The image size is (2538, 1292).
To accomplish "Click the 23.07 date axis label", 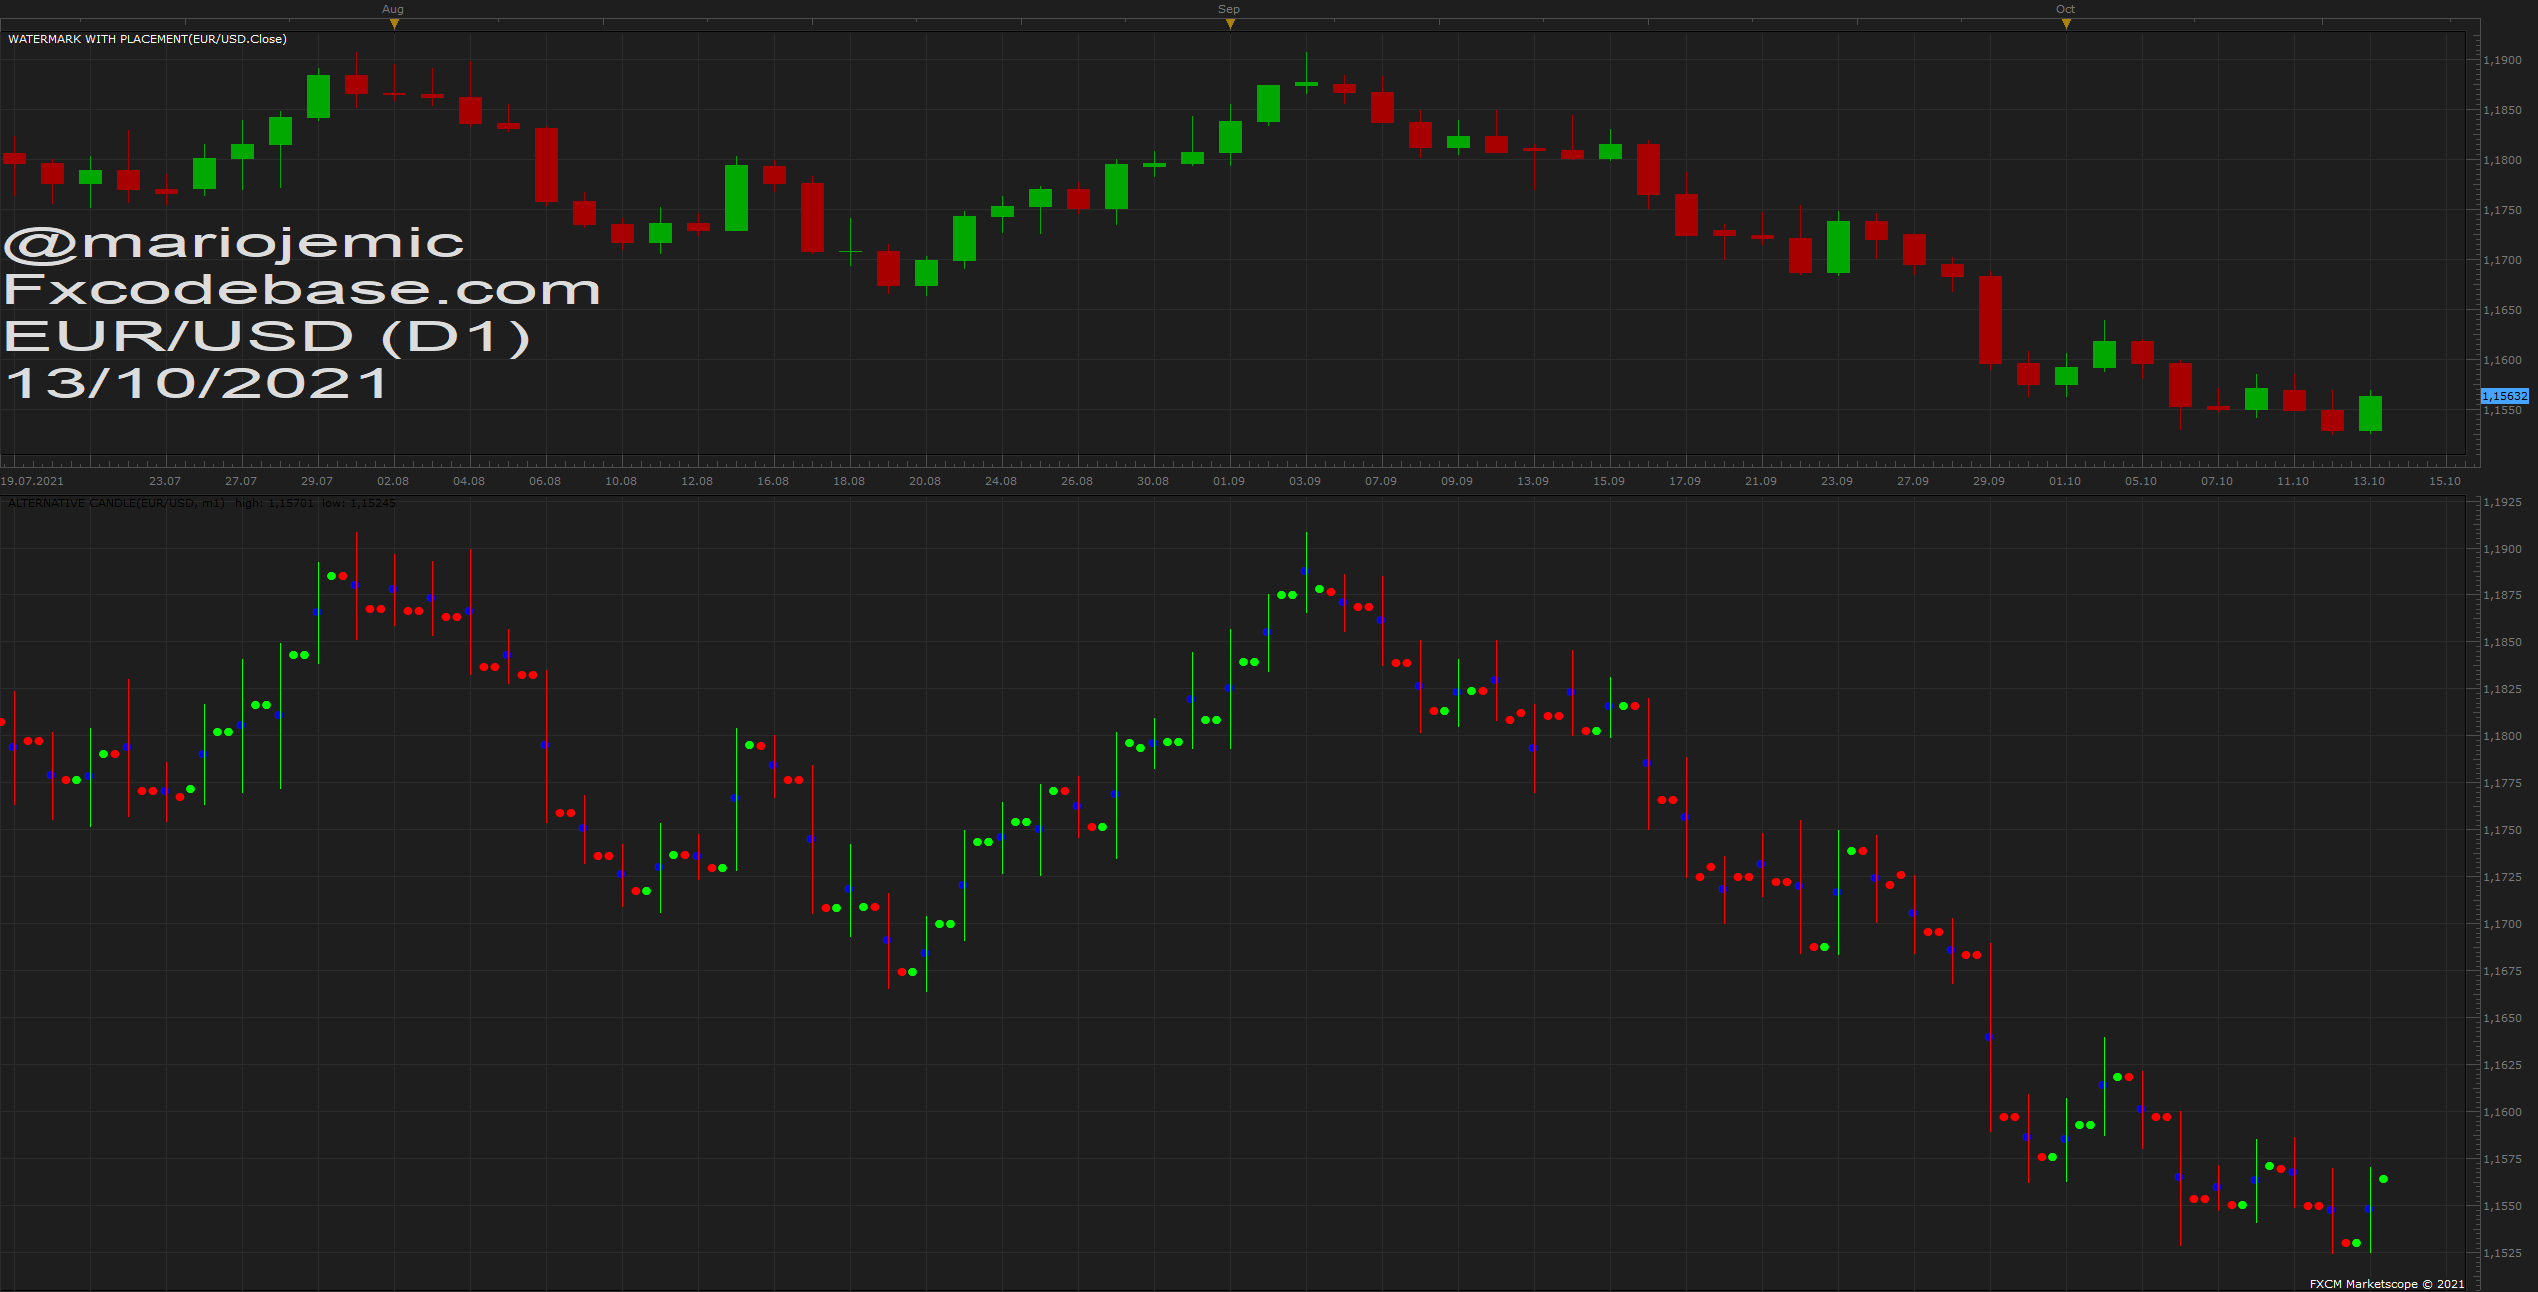I will coord(165,481).
